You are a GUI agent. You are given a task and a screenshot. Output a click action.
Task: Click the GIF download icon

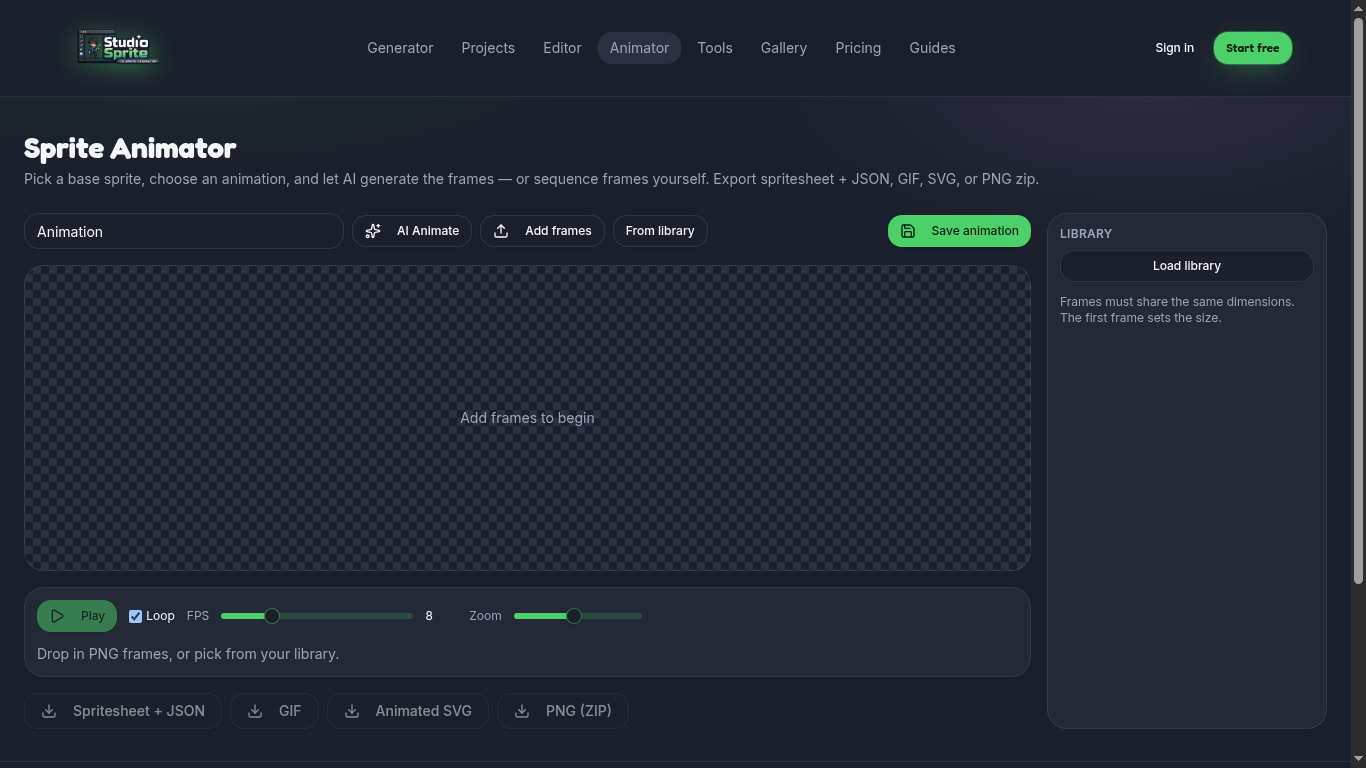click(255, 711)
